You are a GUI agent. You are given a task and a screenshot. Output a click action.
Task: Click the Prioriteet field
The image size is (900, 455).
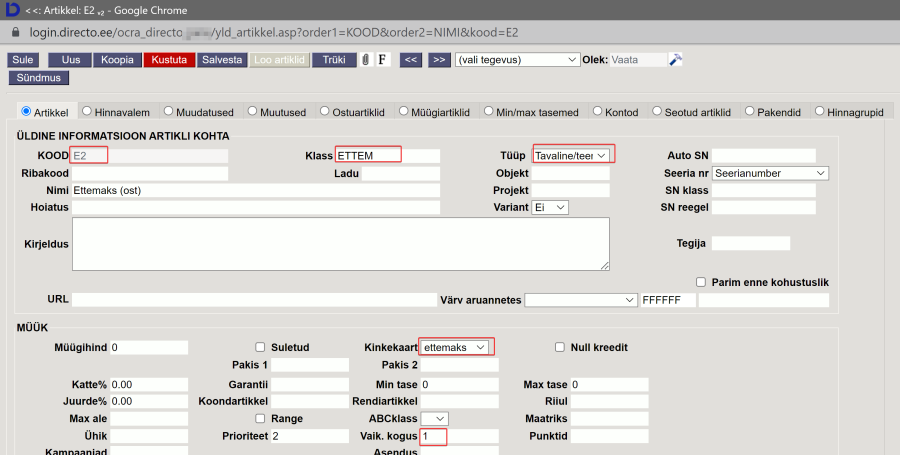point(309,436)
